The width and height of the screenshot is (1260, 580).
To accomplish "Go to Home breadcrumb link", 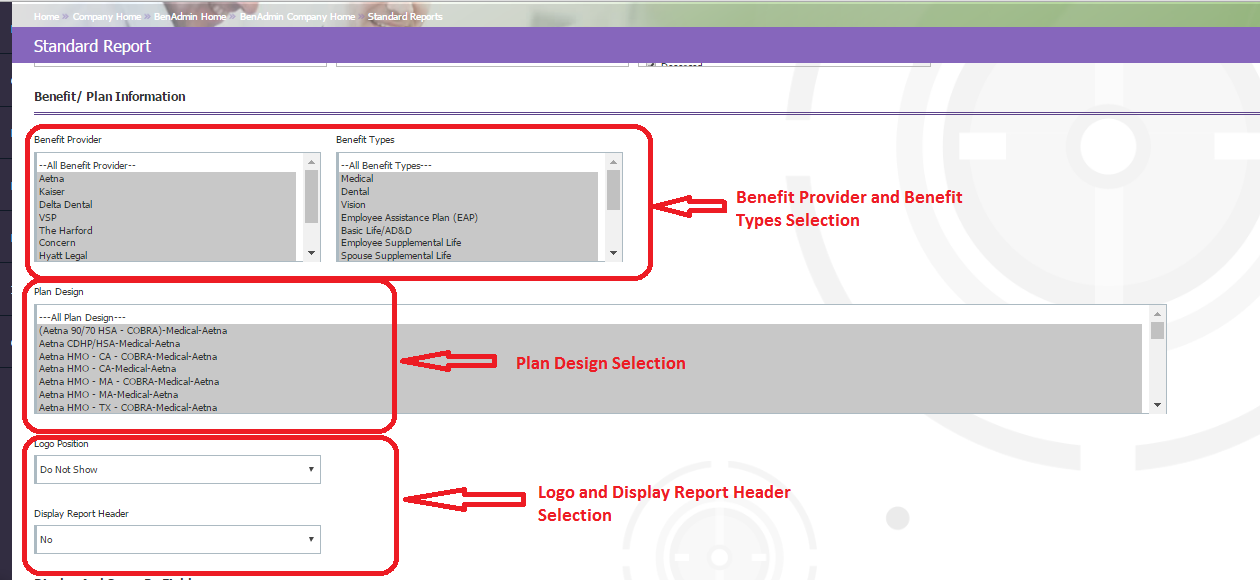I will point(46,17).
